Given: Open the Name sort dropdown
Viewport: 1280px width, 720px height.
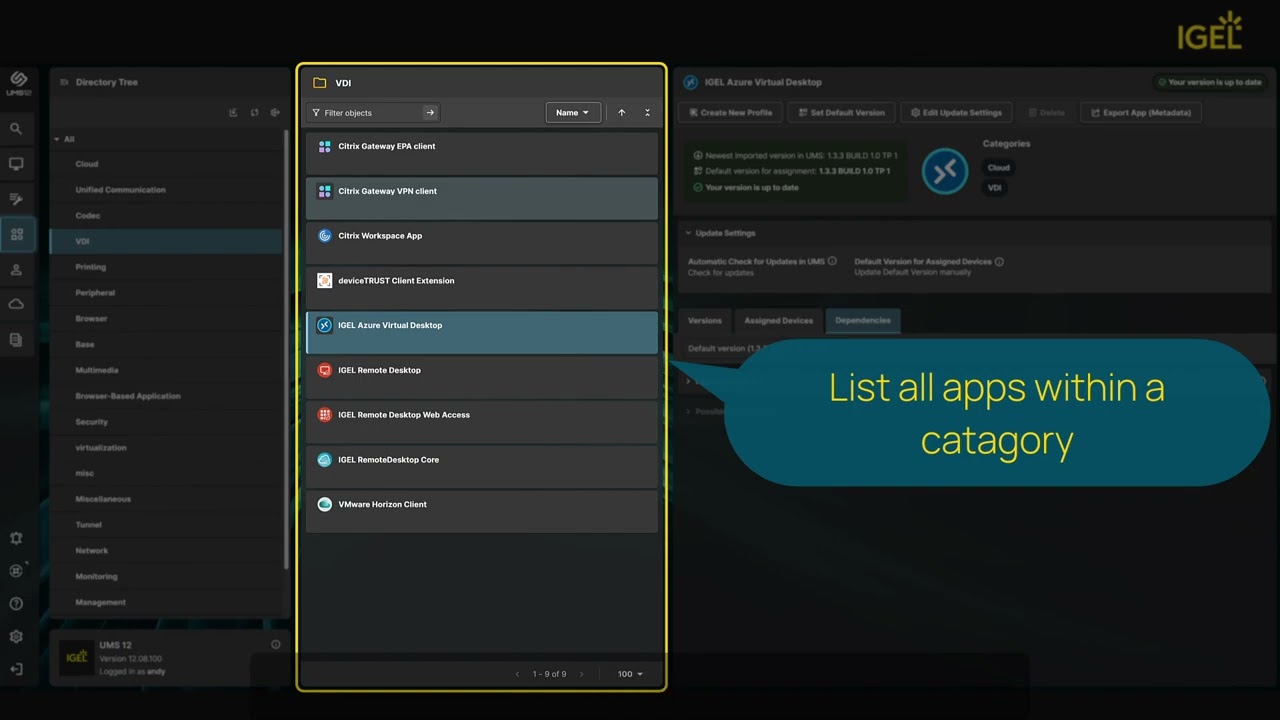Looking at the screenshot, I should (x=573, y=113).
